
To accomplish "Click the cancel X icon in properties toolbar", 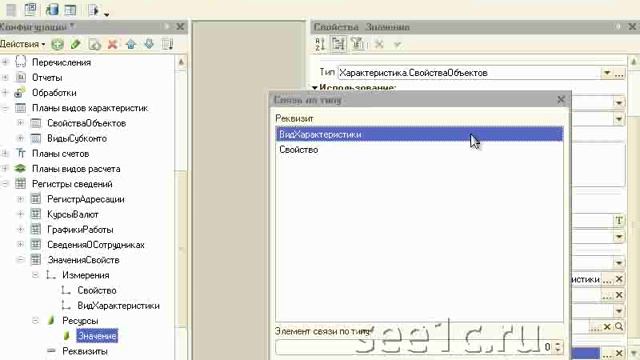I will (379, 44).
